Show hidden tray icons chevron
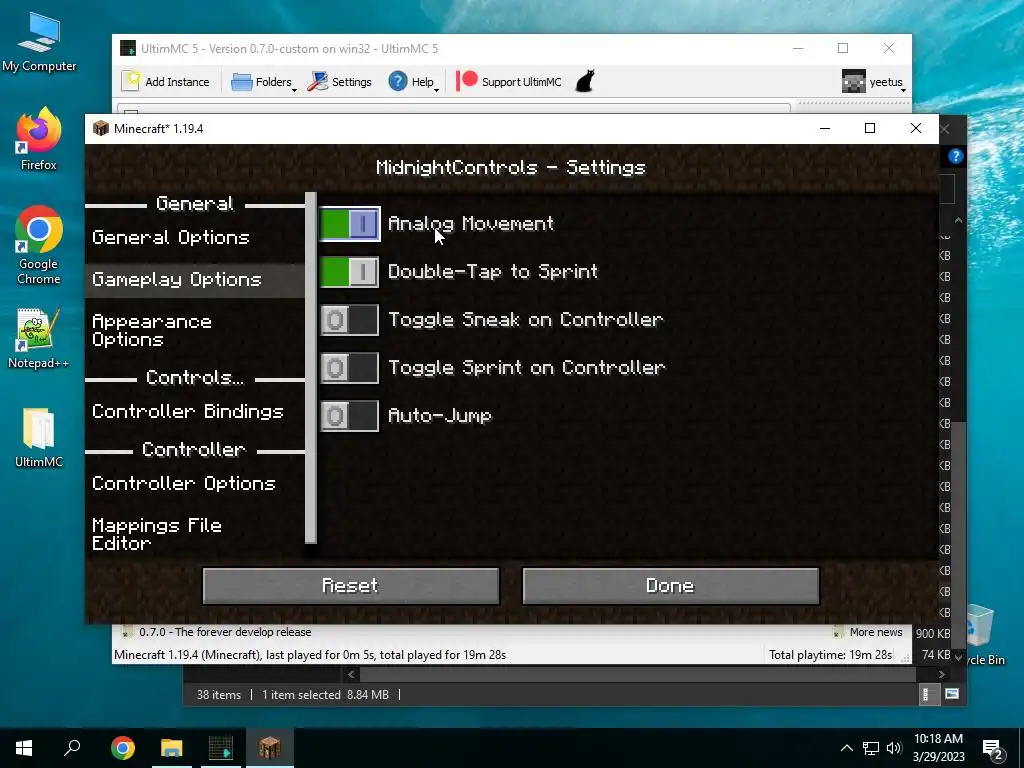The height and width of the screenshot is (768, 1024). (x=846, y=748)
